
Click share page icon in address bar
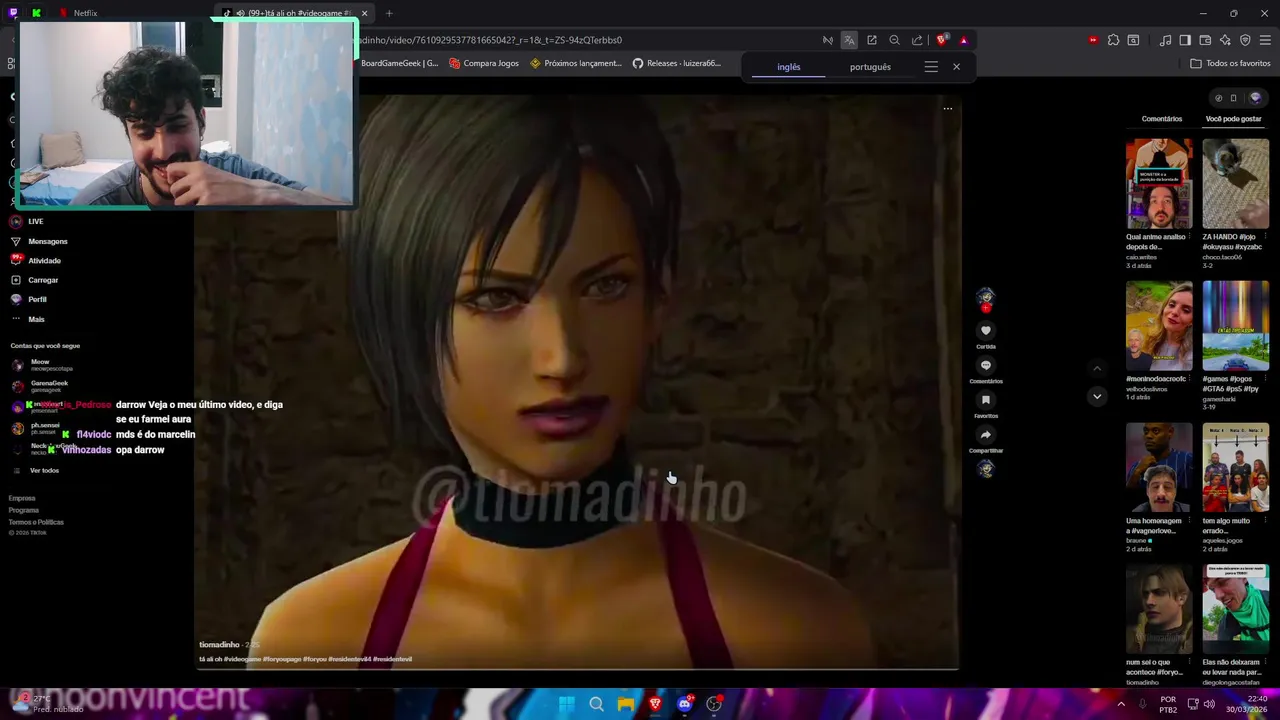pos(917,40)
